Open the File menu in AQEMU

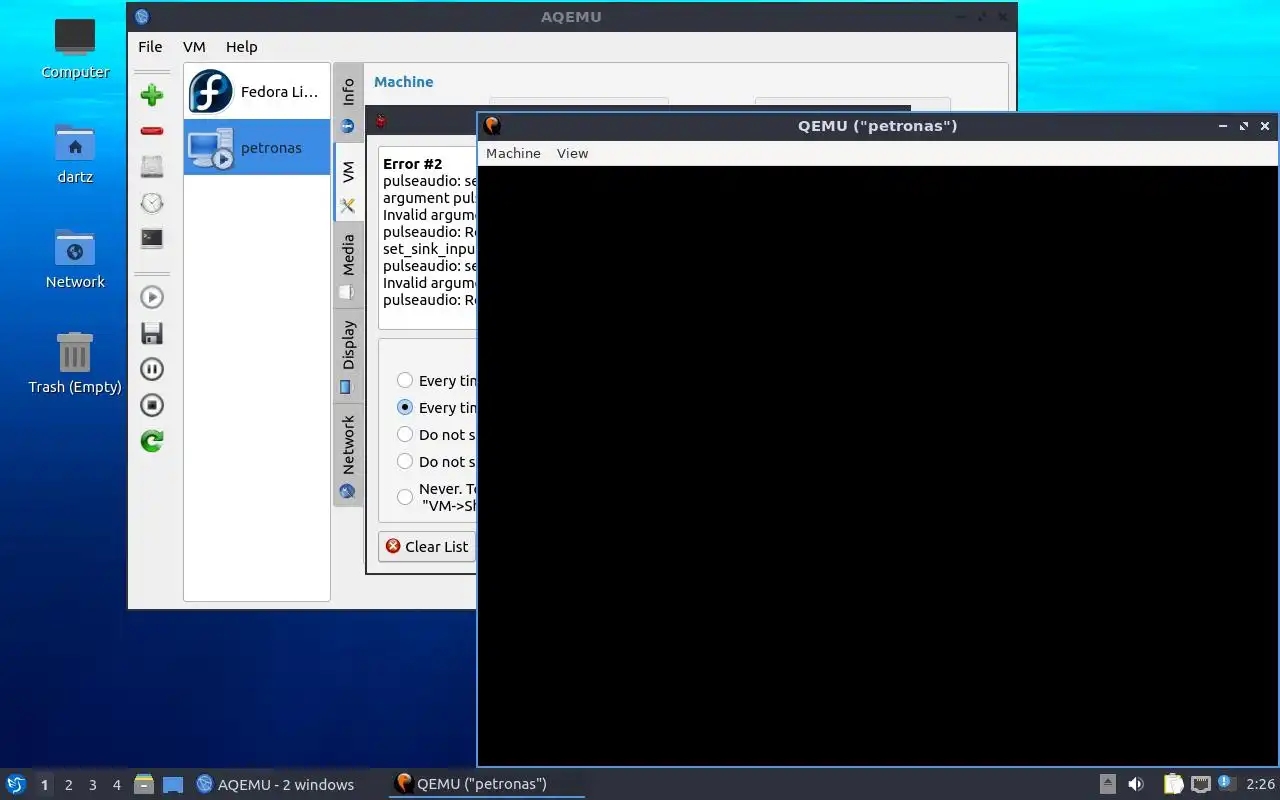[150, 46]
